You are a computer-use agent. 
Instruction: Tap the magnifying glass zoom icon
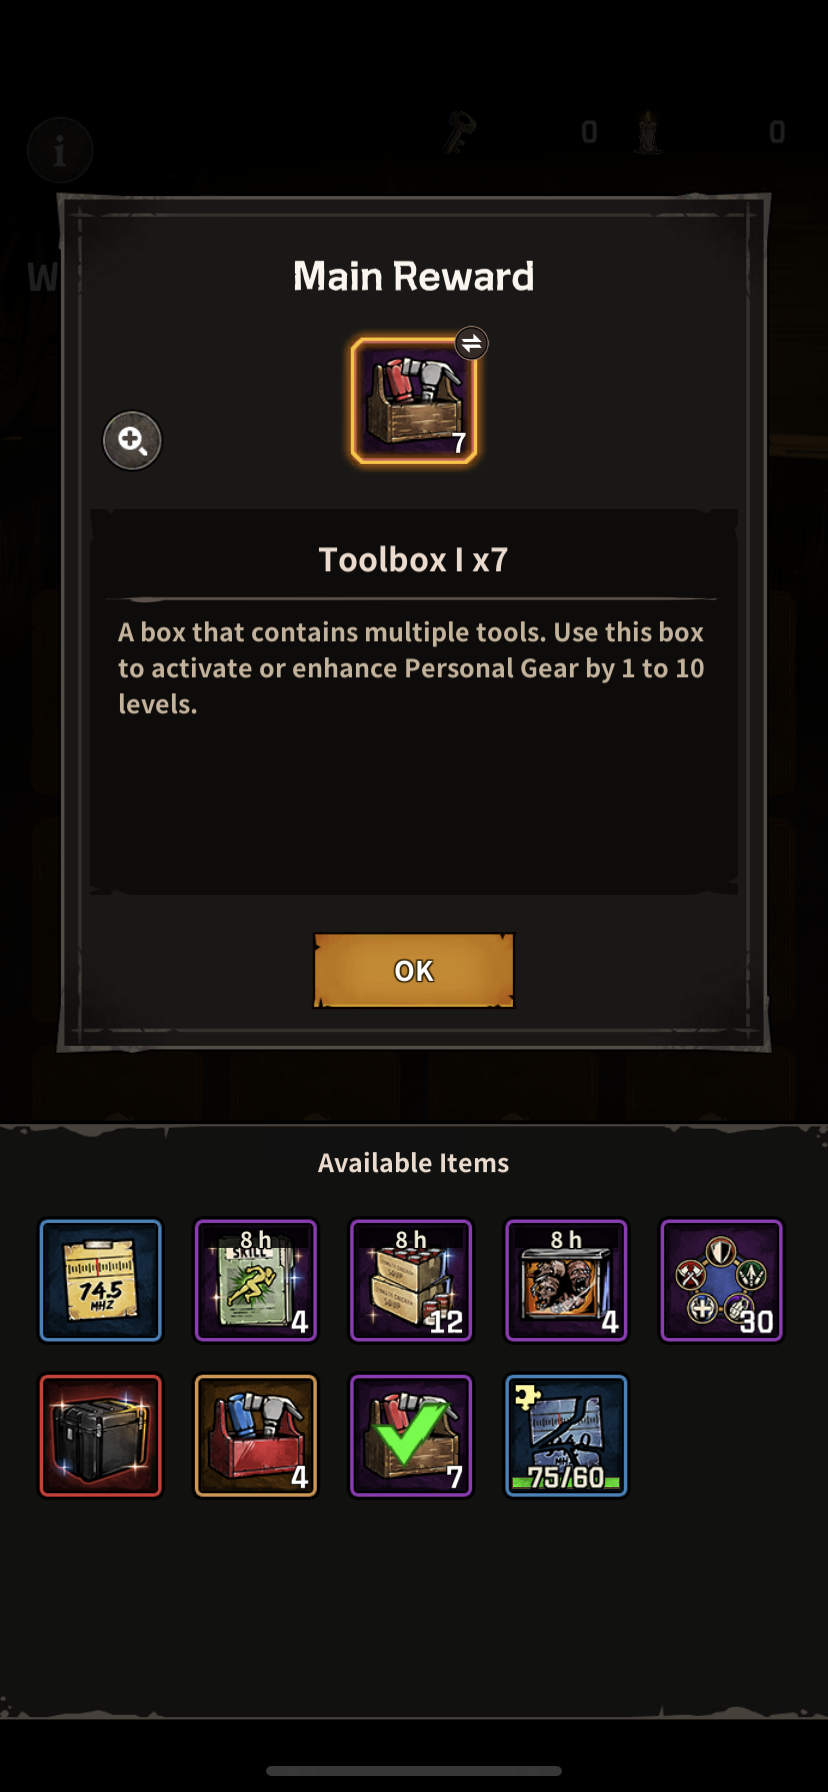[132, 440]
